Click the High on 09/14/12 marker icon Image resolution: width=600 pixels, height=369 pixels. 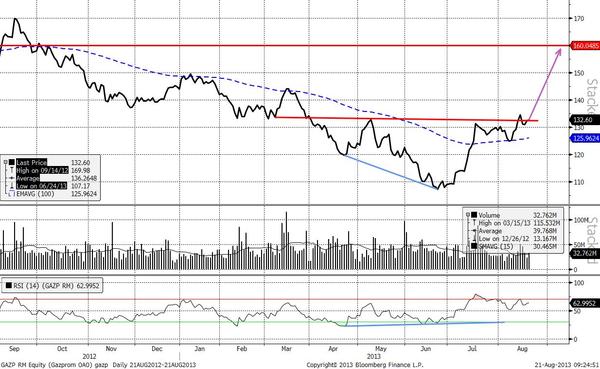(12, 170)
